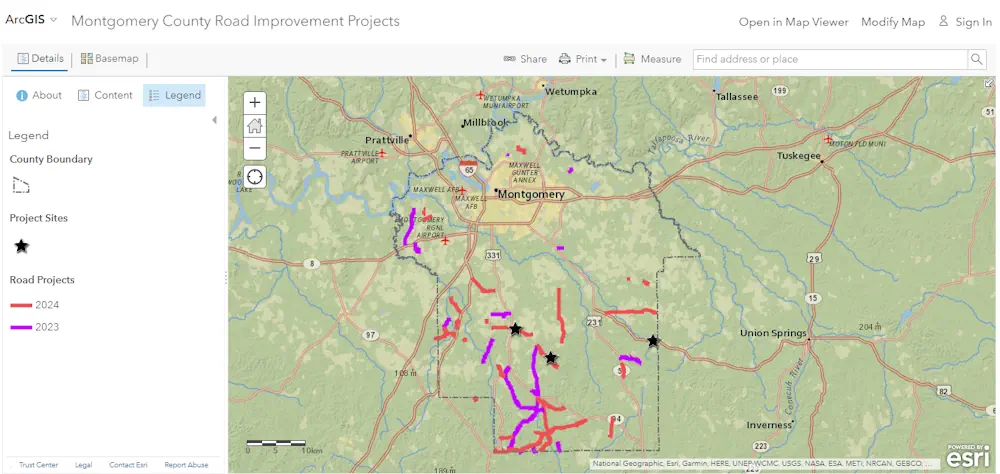Open the Basemap gallery
The height and width of the screenshot is (474, 1000).
point(109,59)
